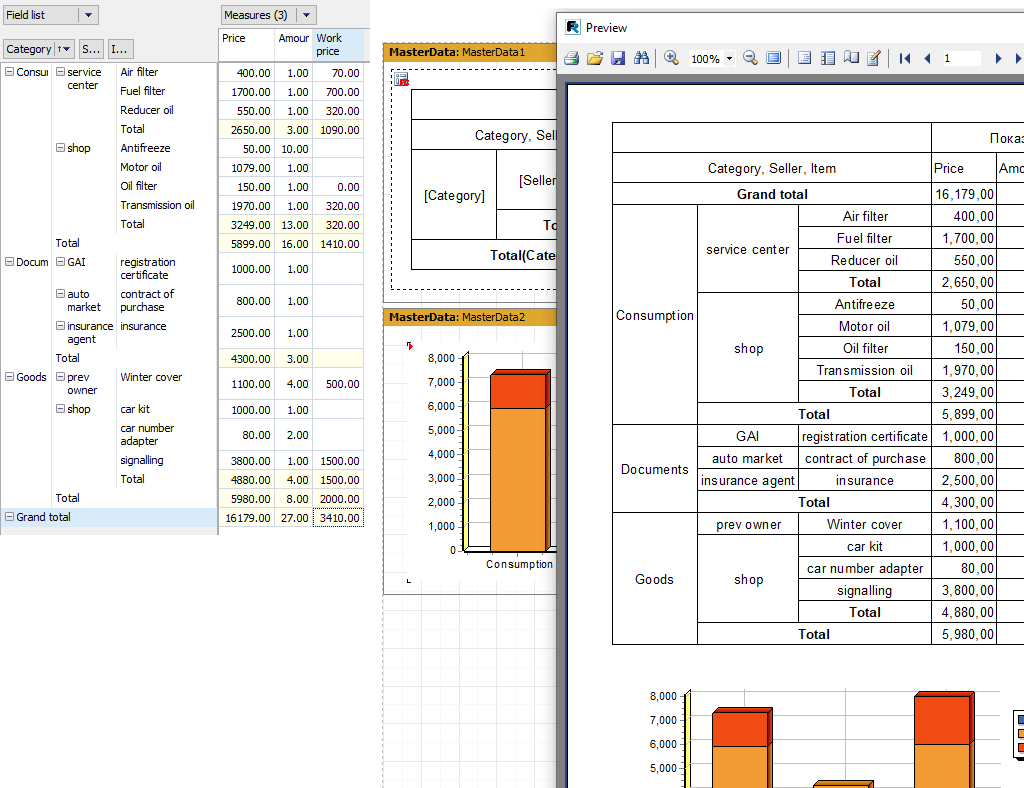Go to the previous preview page
Image resolution: width=1024 pixels, height=788 pixels.
[x=927, y=58]
